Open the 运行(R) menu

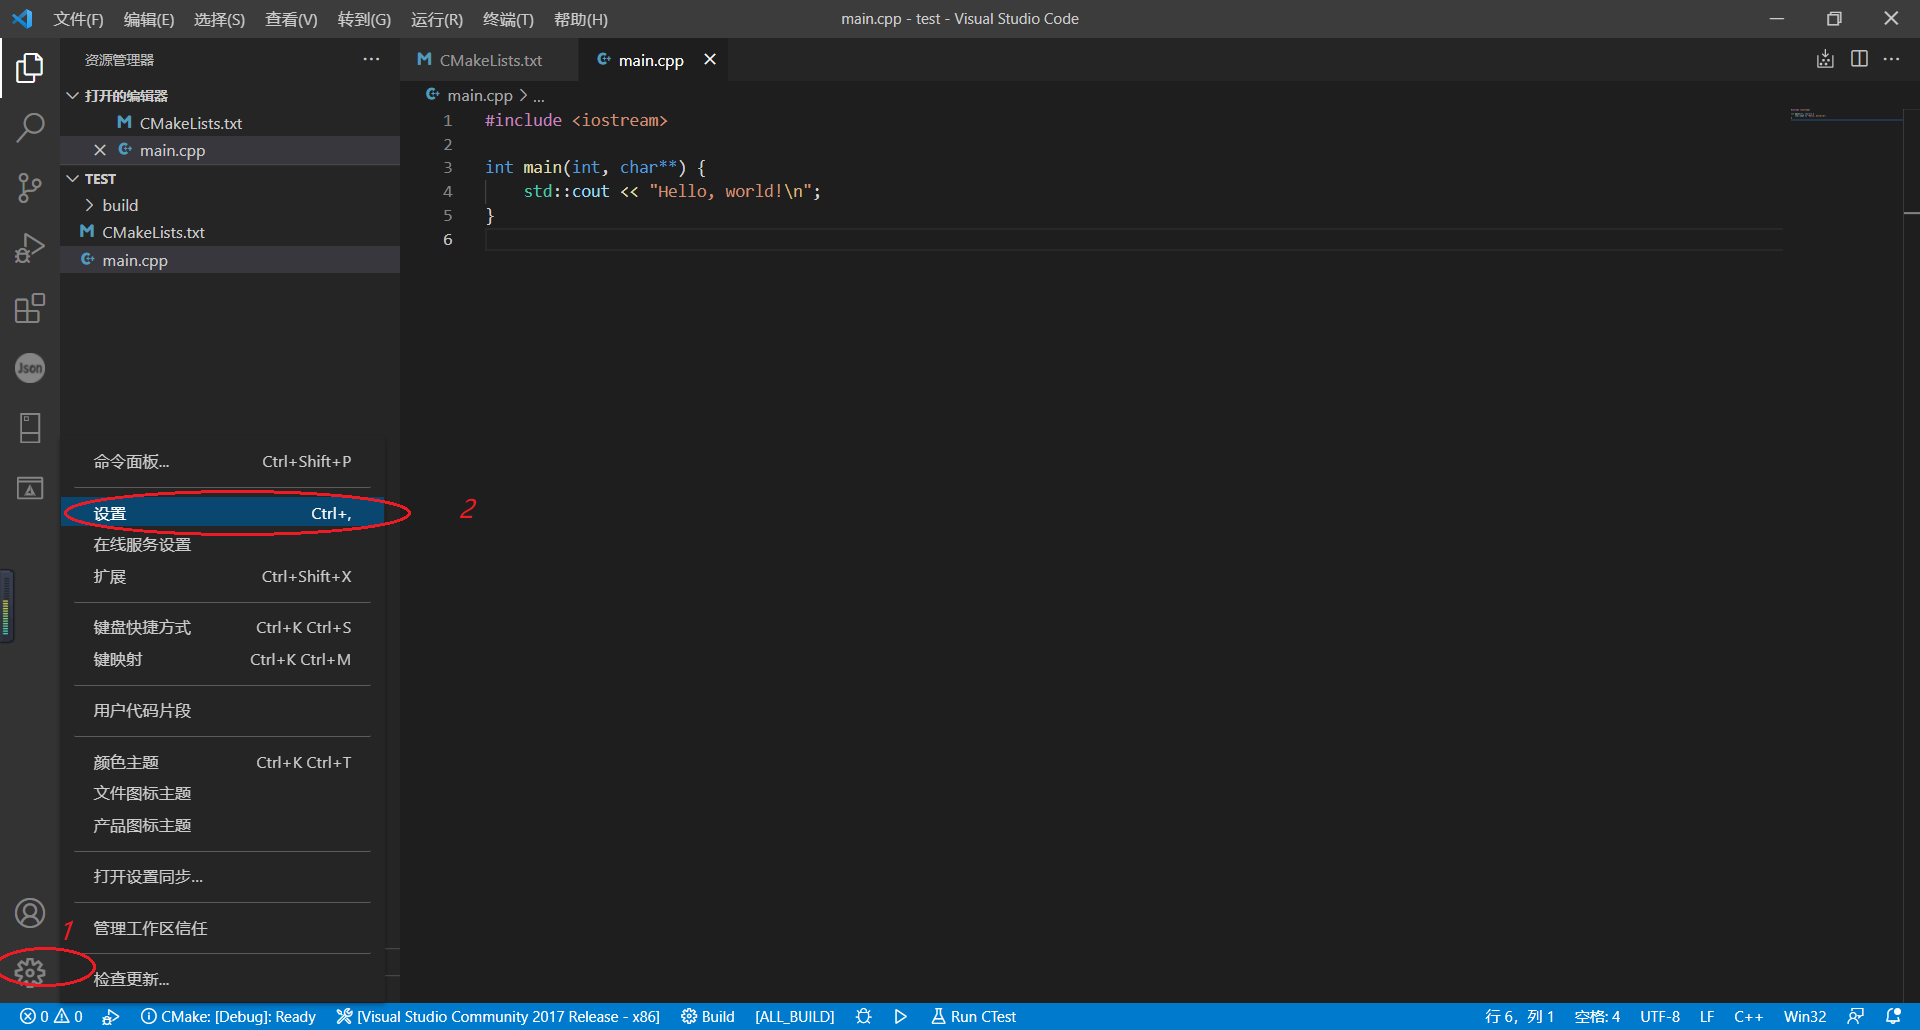point(436,19)
